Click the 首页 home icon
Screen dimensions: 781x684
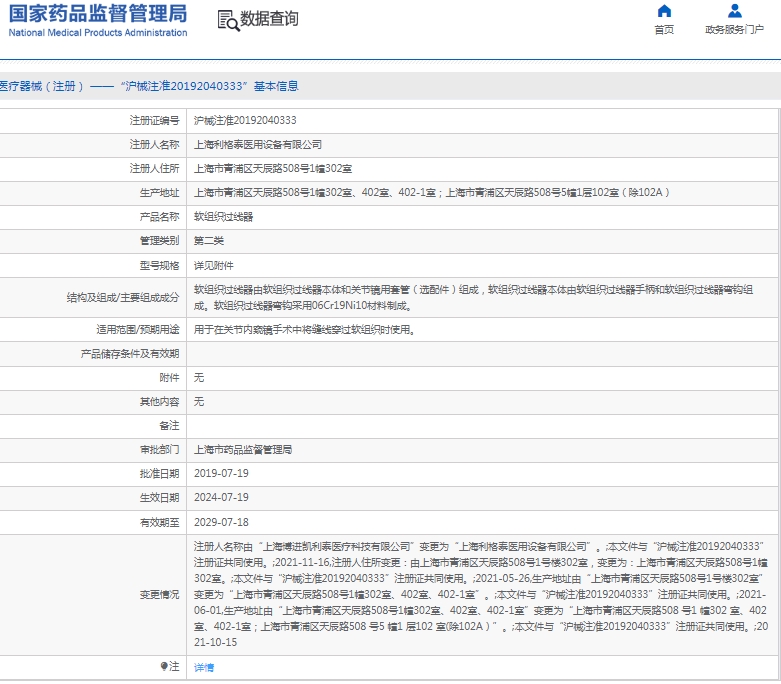tap(664, 10)
